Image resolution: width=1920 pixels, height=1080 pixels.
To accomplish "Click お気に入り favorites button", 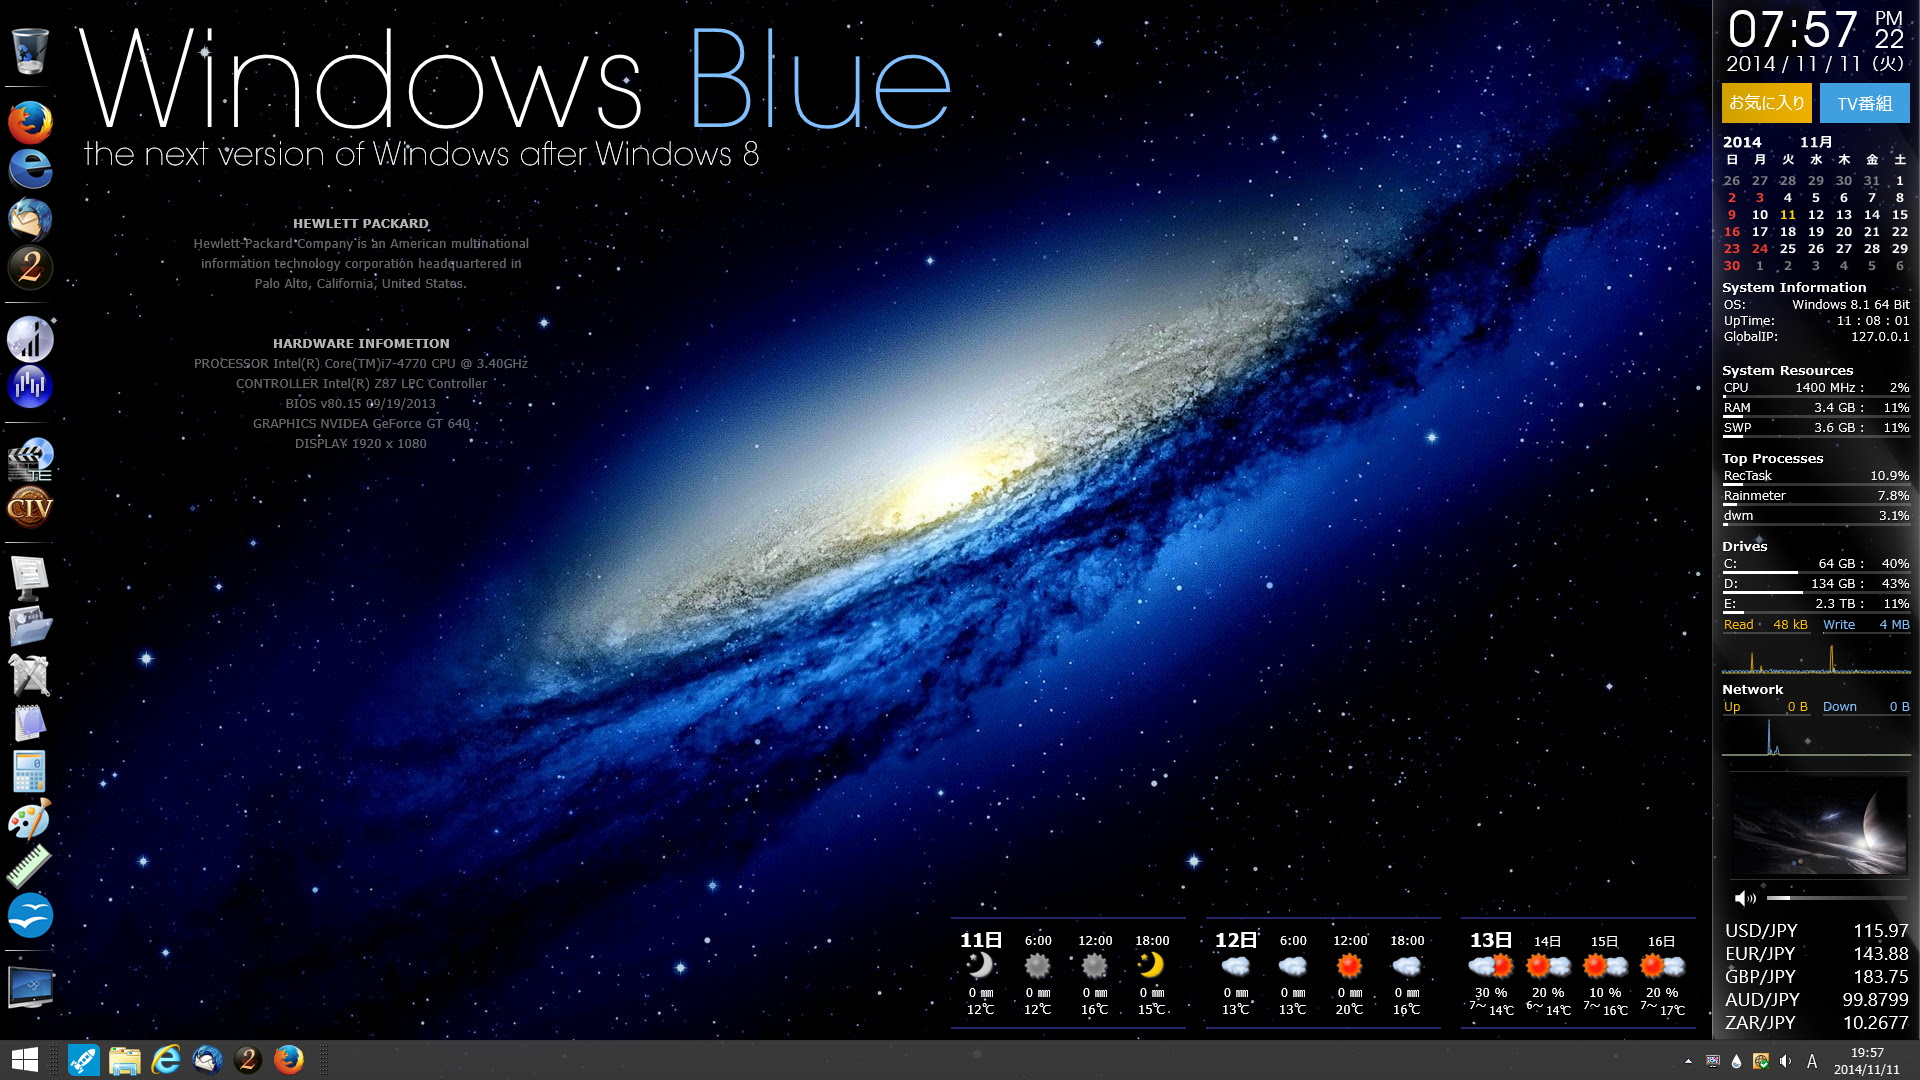I will [x=1766, y=102].
